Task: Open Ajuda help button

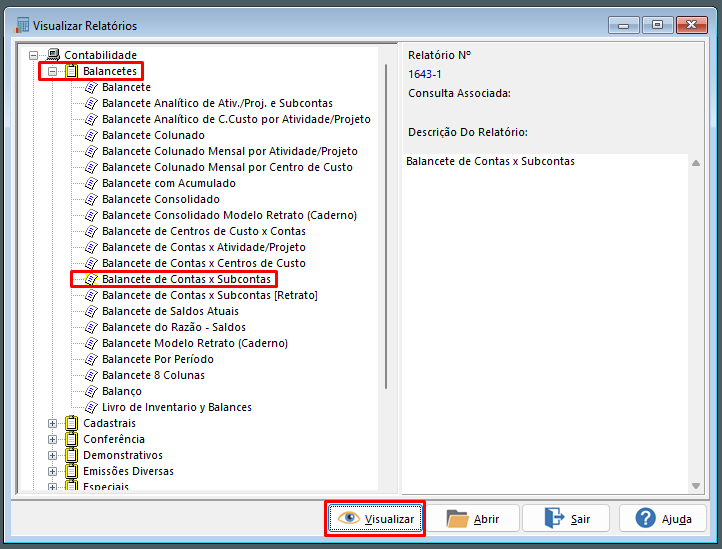Action: (663, 519)
